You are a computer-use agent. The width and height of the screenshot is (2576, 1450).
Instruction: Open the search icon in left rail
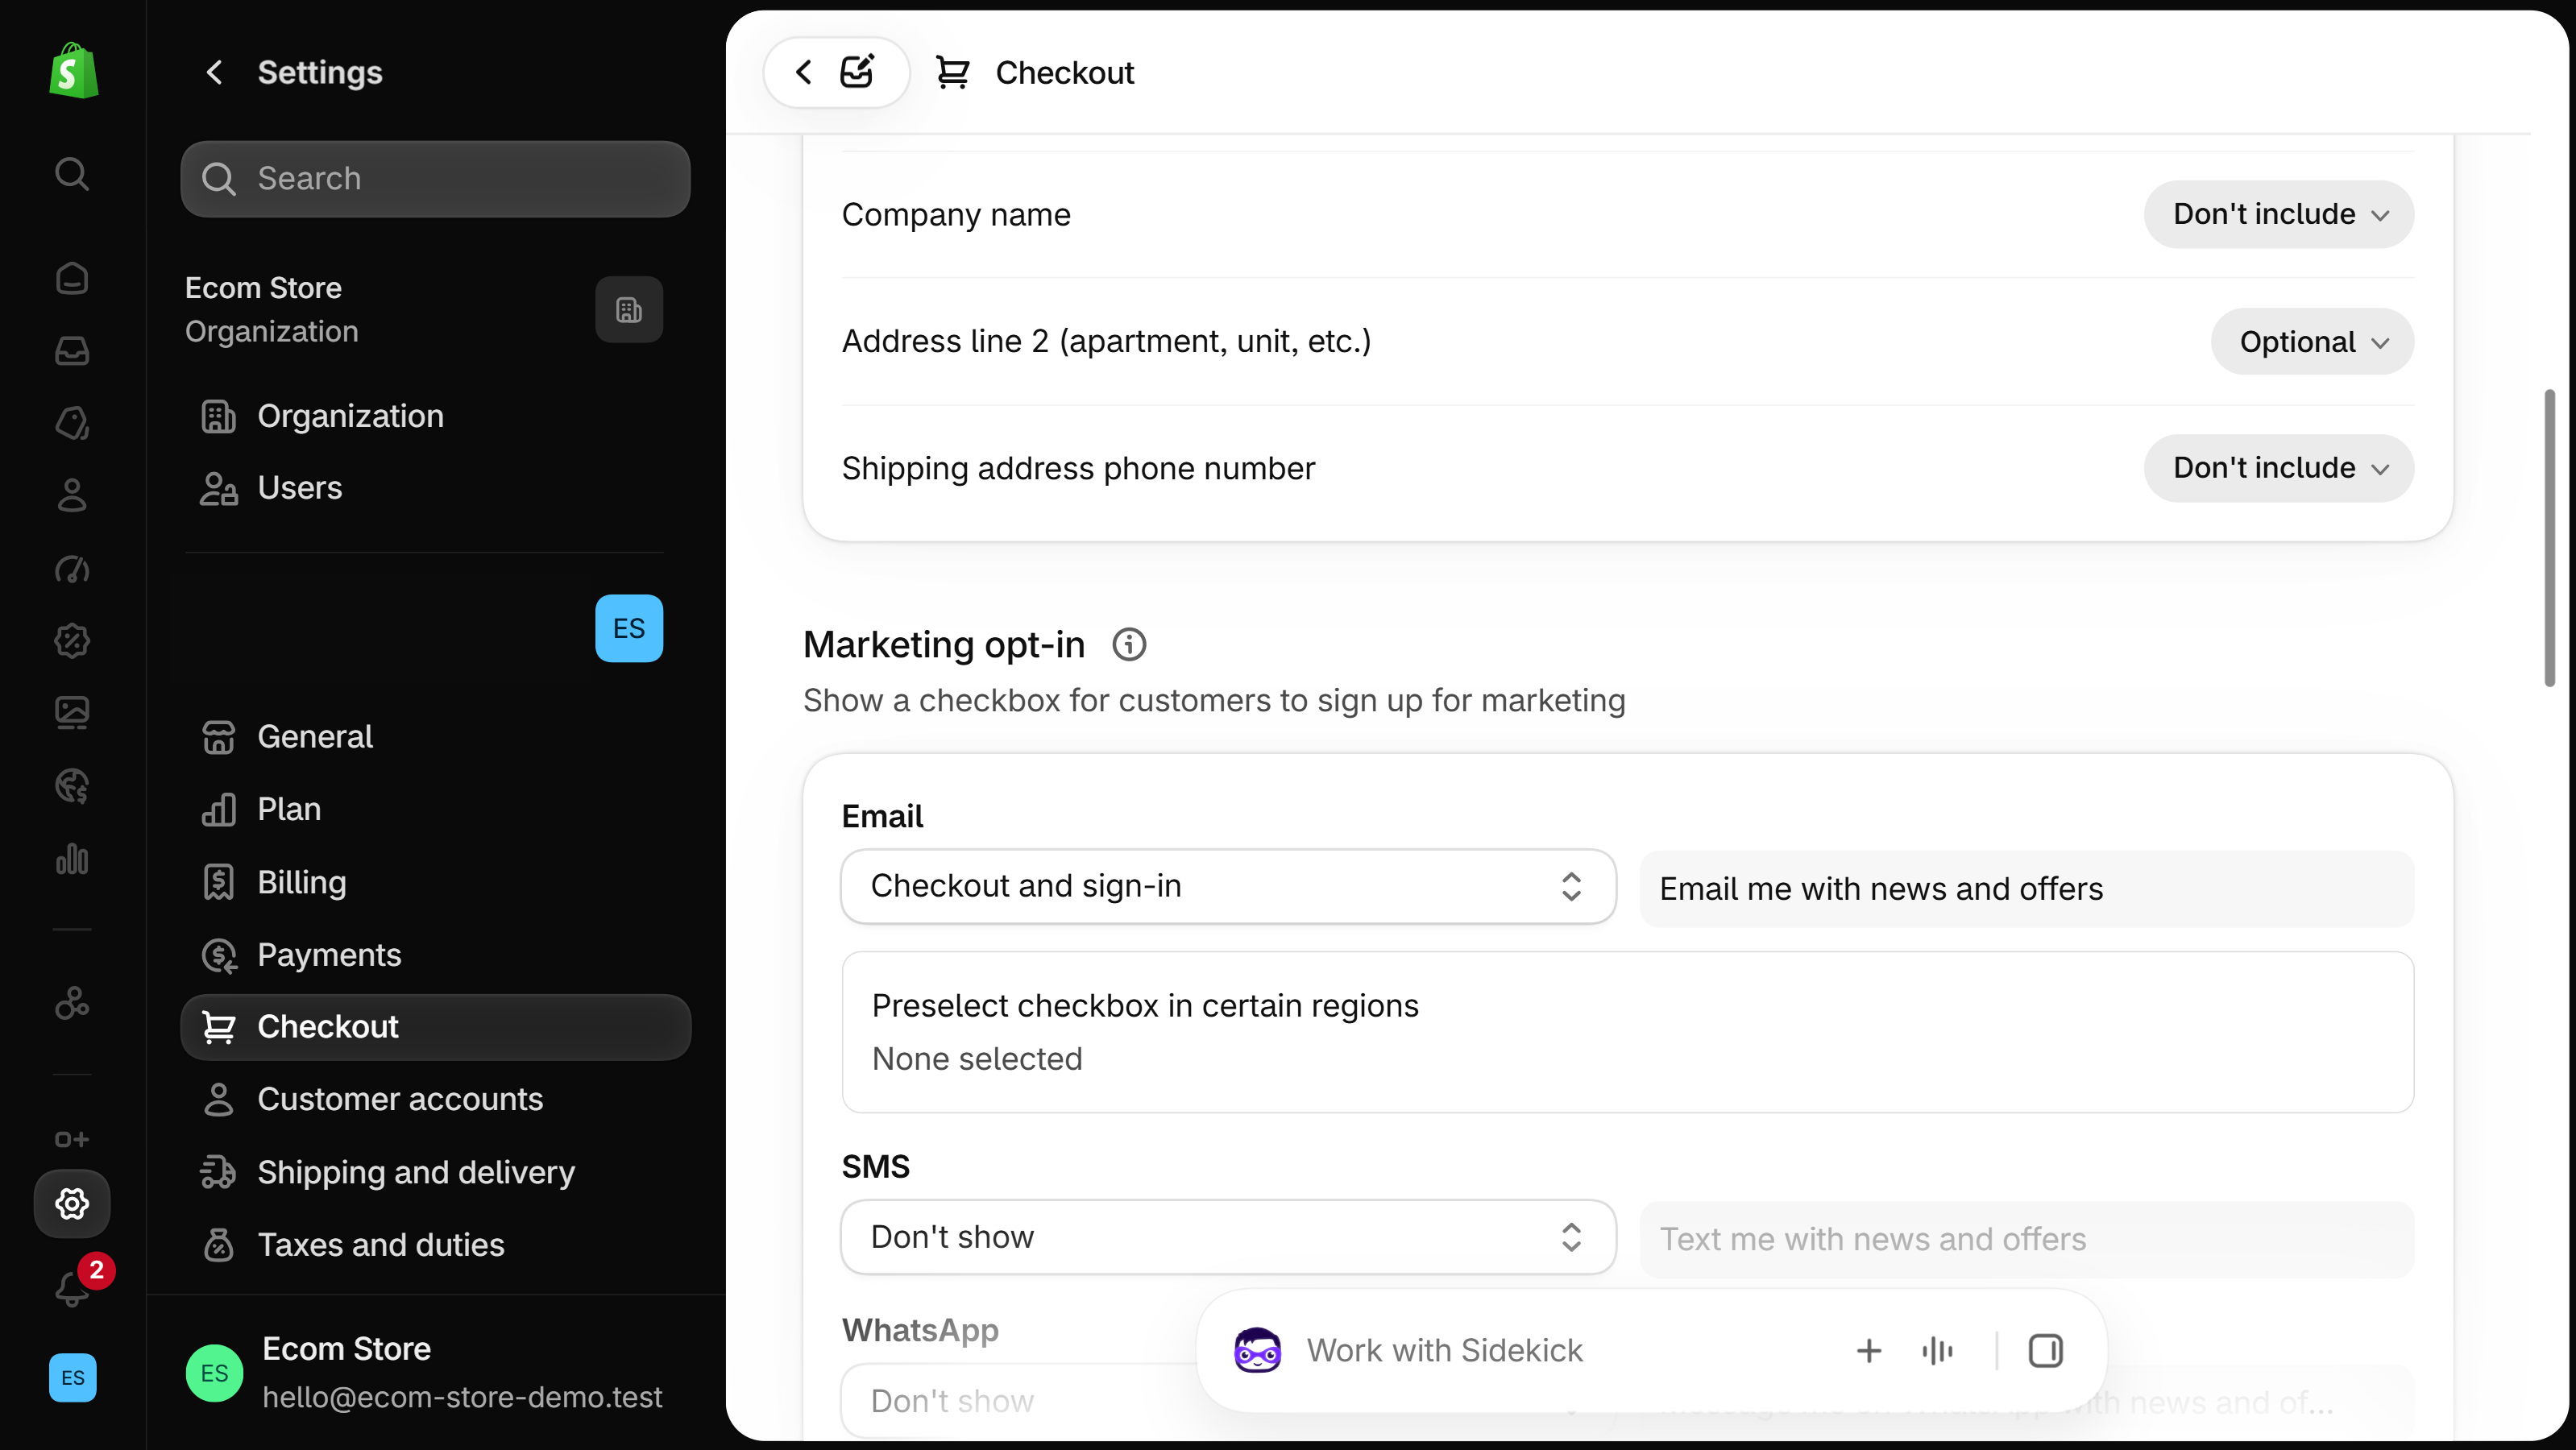coord(72,174)
